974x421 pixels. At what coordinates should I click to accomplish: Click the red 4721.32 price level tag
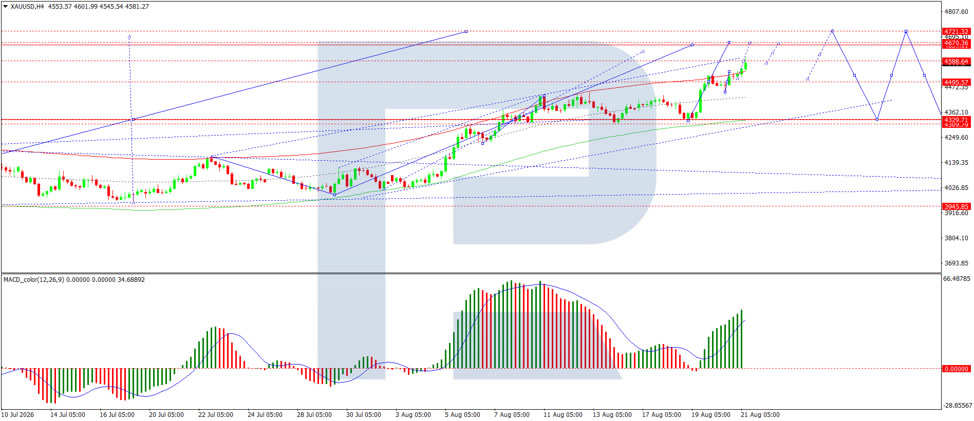click(x=956, y=31)
